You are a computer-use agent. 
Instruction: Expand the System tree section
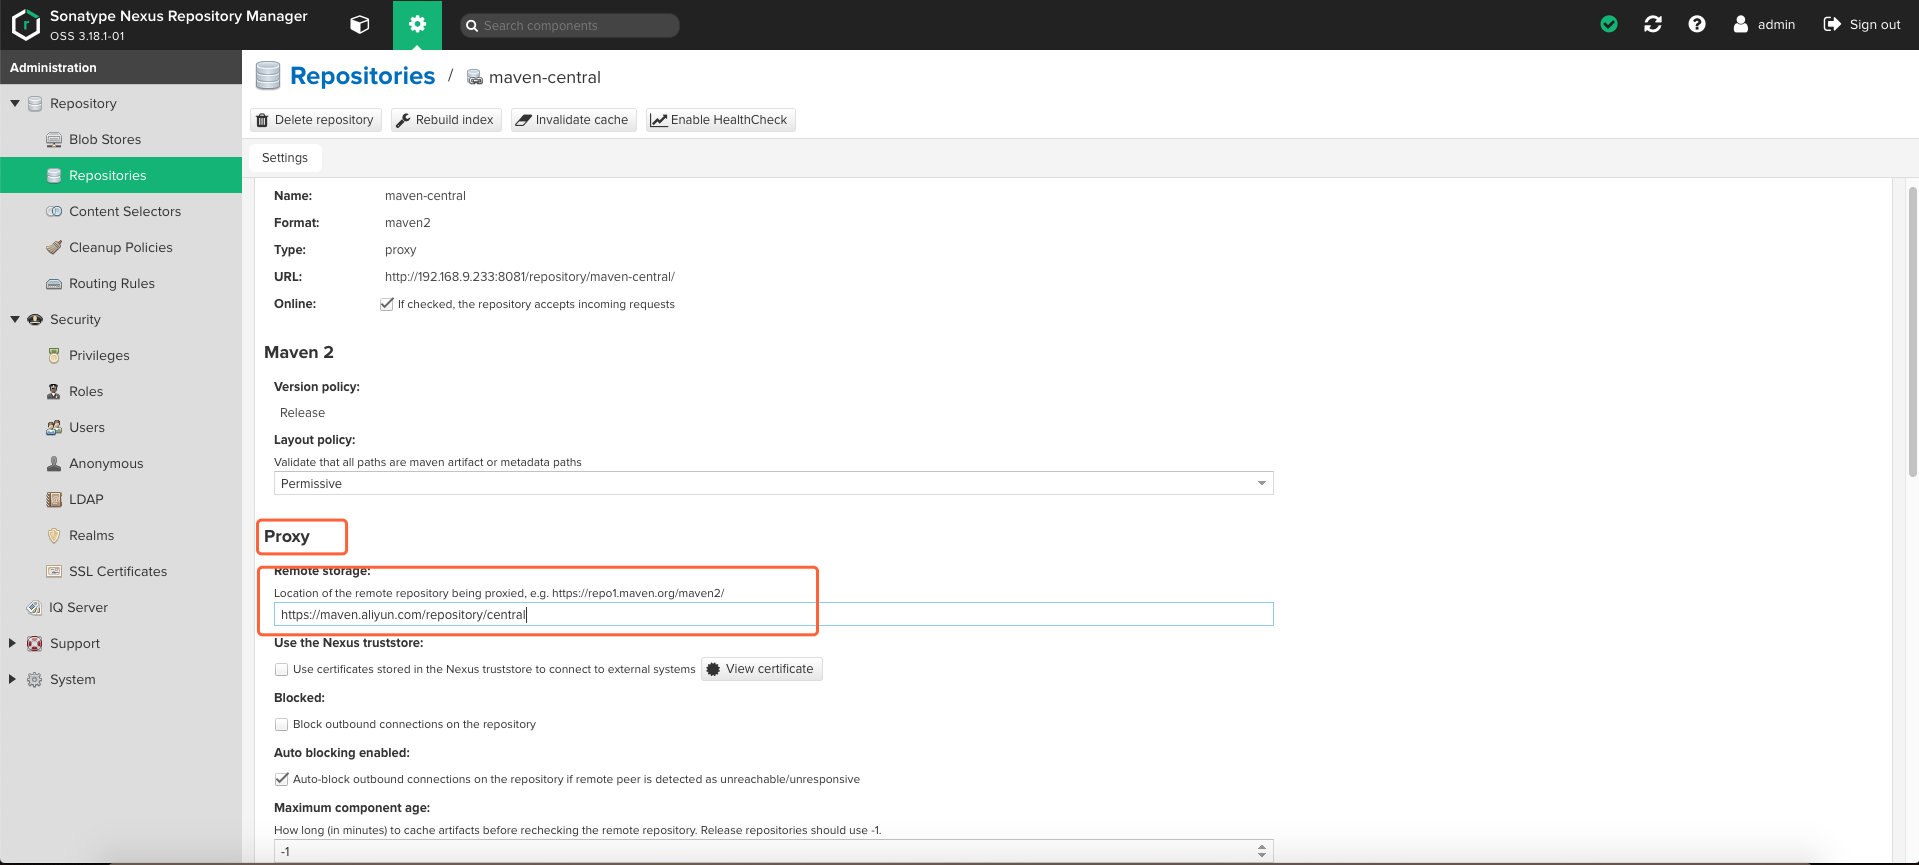(x=12, y=680)
